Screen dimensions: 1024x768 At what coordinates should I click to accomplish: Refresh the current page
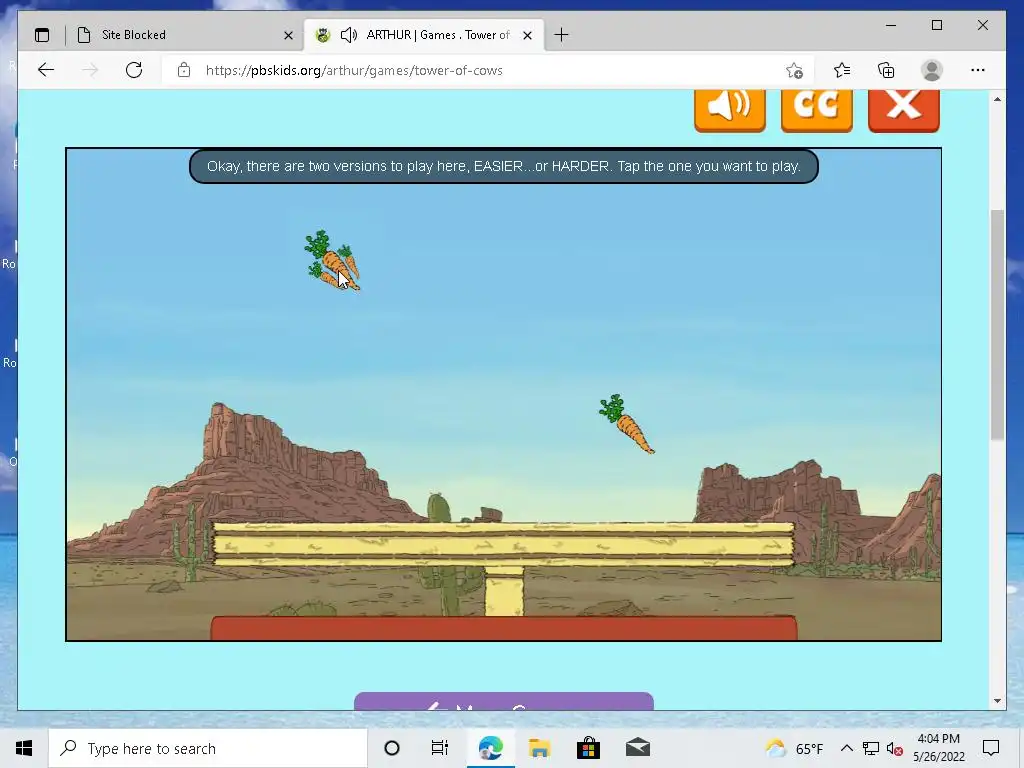coord(134,70)
